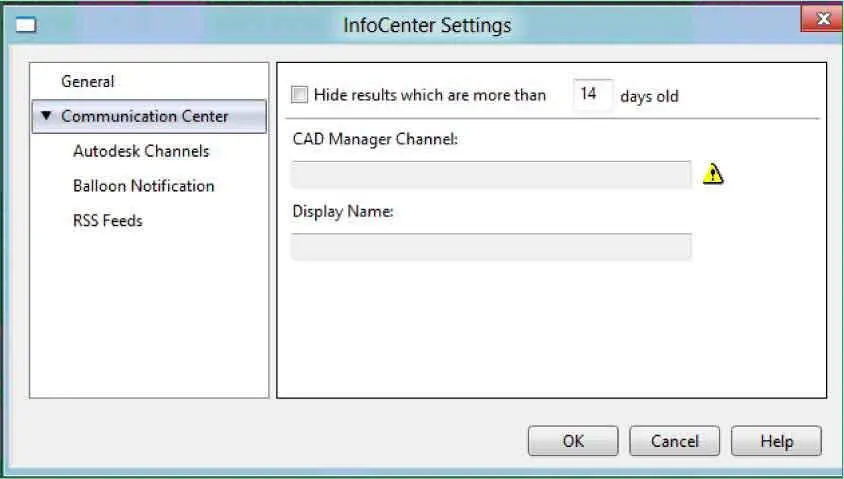Screen dimensions: 844x479
Task: Collapse the Communication Center triangle arrow
Action: 46,116
